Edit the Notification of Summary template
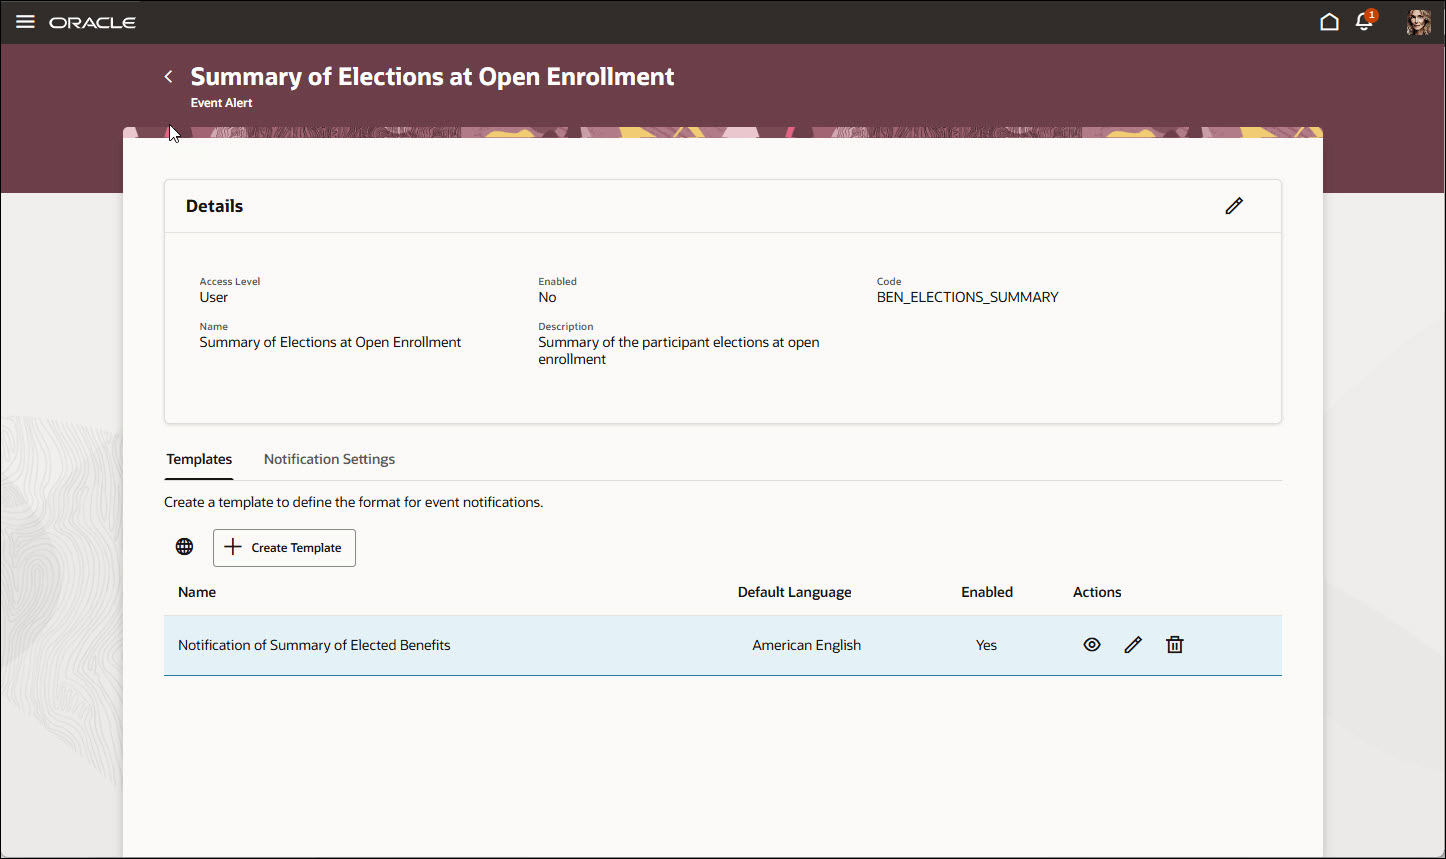 1133,645
